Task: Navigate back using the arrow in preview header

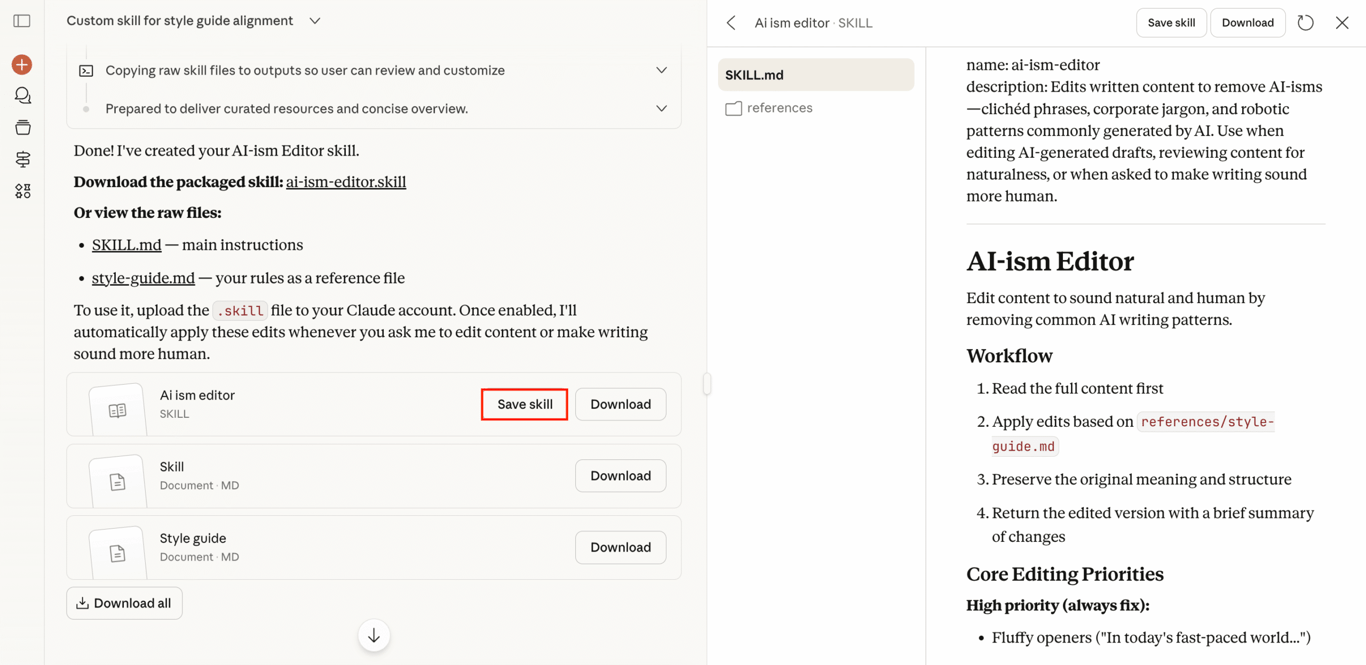Action: (731, 22)
